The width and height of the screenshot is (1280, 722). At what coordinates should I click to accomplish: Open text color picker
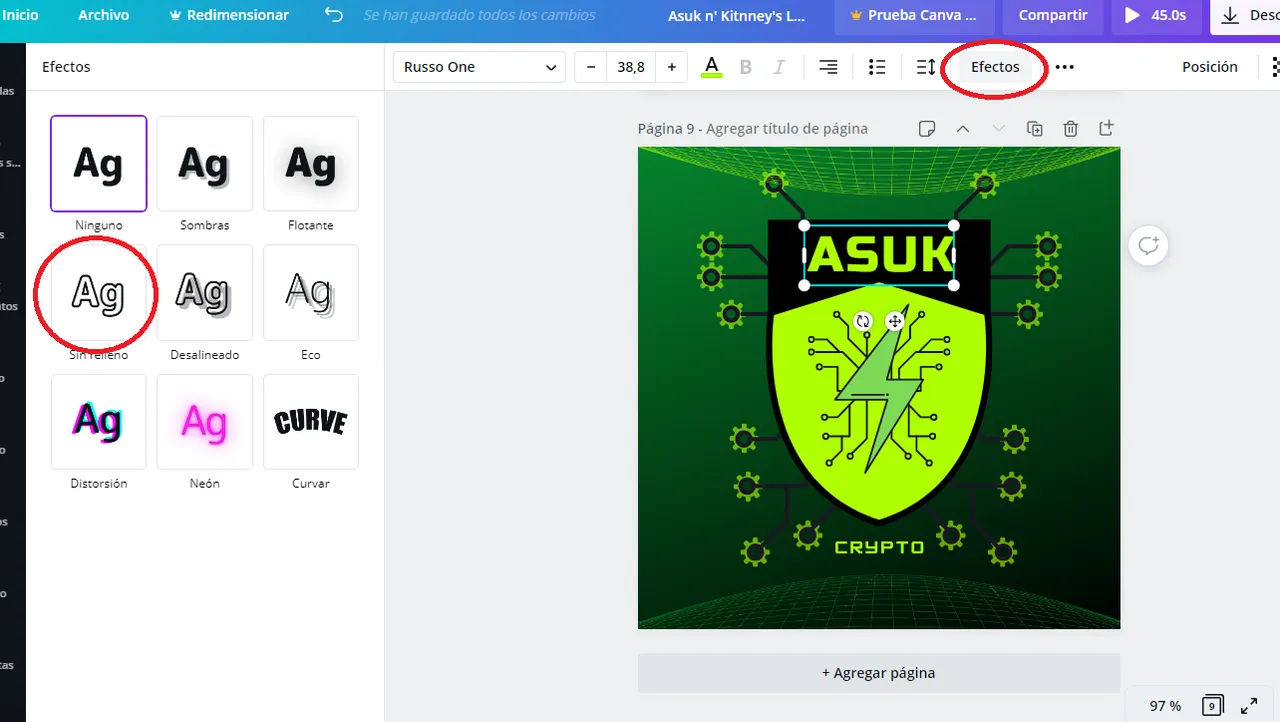click(x=711, y=67)
